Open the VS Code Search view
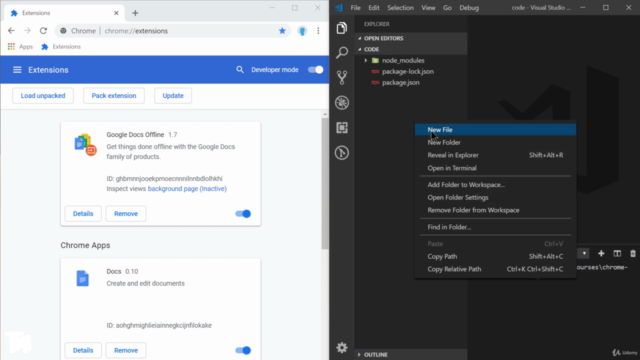The image size is (640, 360). click(x=342, y=53)
